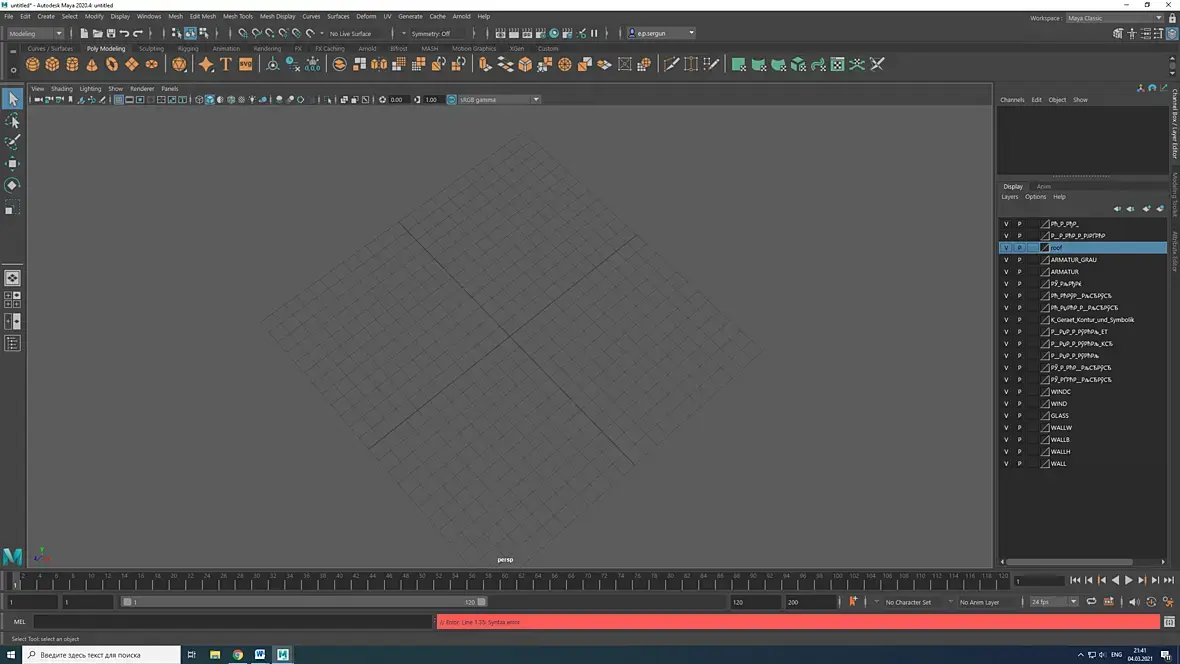This screenshot has height=664, width=1180.
Task: Switch to Rigging shelf tab
Action: (x=188, y=48)
